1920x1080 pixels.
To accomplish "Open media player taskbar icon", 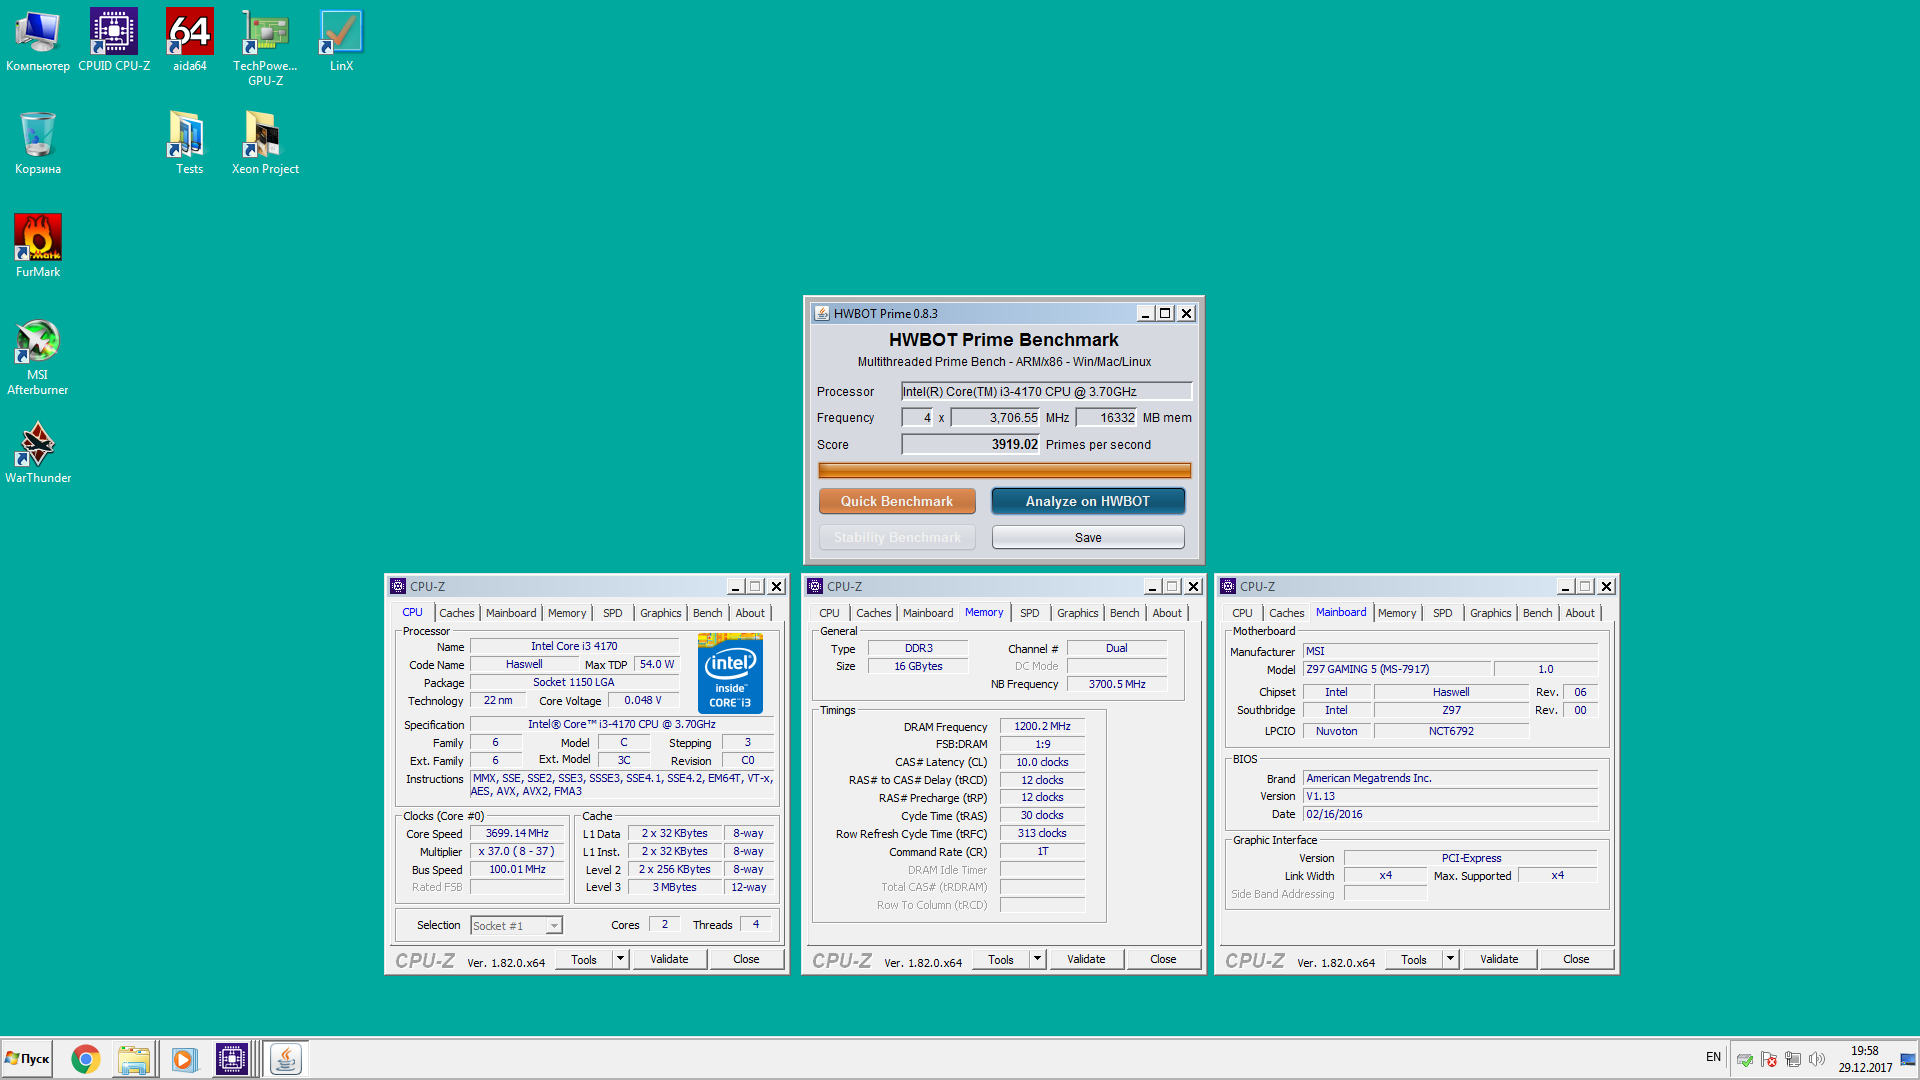I will [183, 1059].
